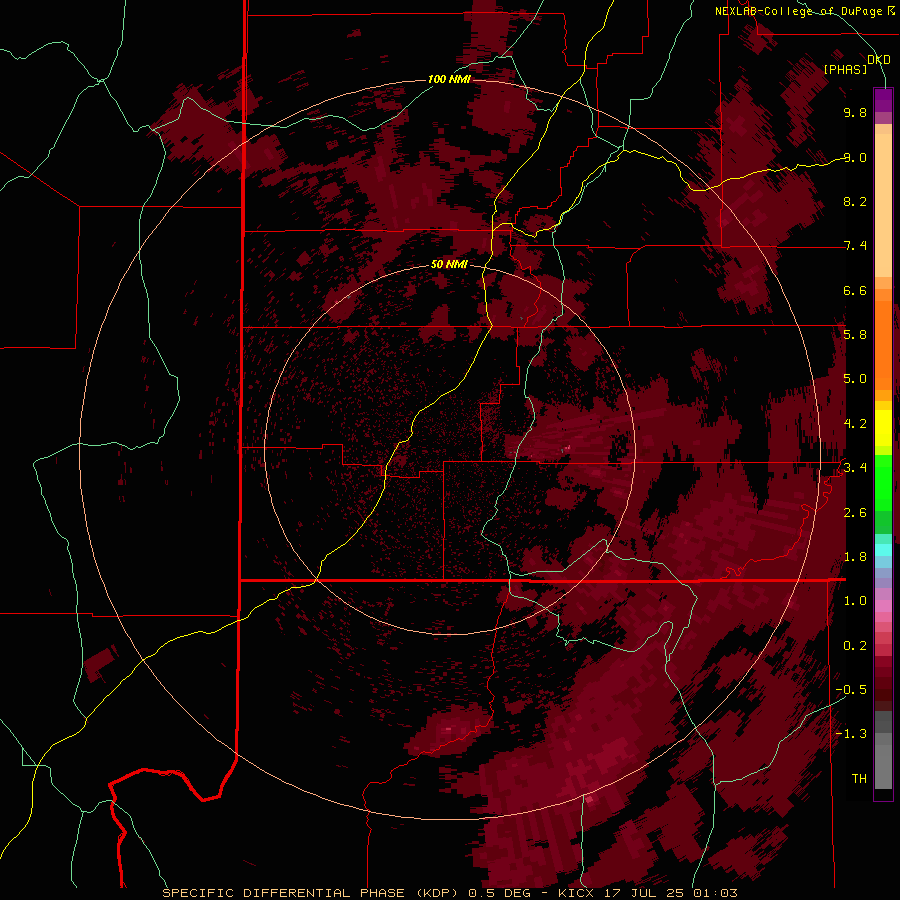
Task: Pick the purple top segment of color bar
Action: coord(883,100)
